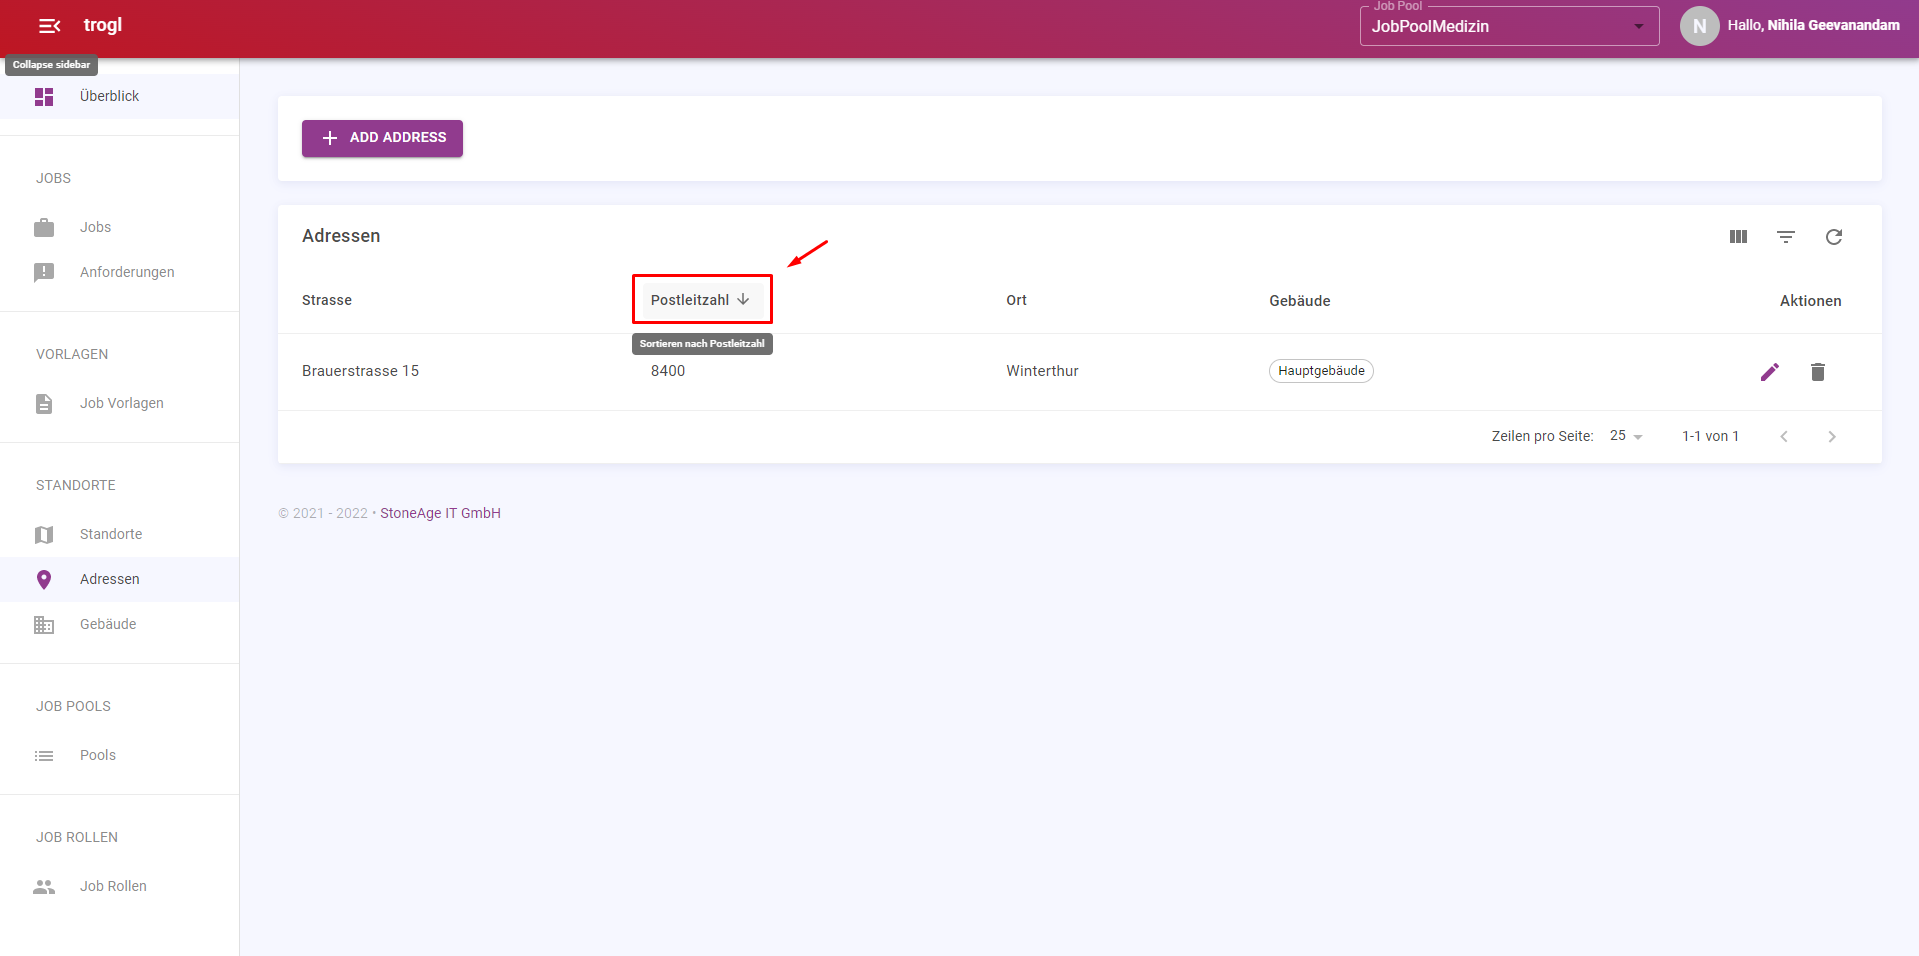Go to the previous table page
The height and width of the screenshot is (956, 1919).
pyautogui.click(x=1784, y=437)
